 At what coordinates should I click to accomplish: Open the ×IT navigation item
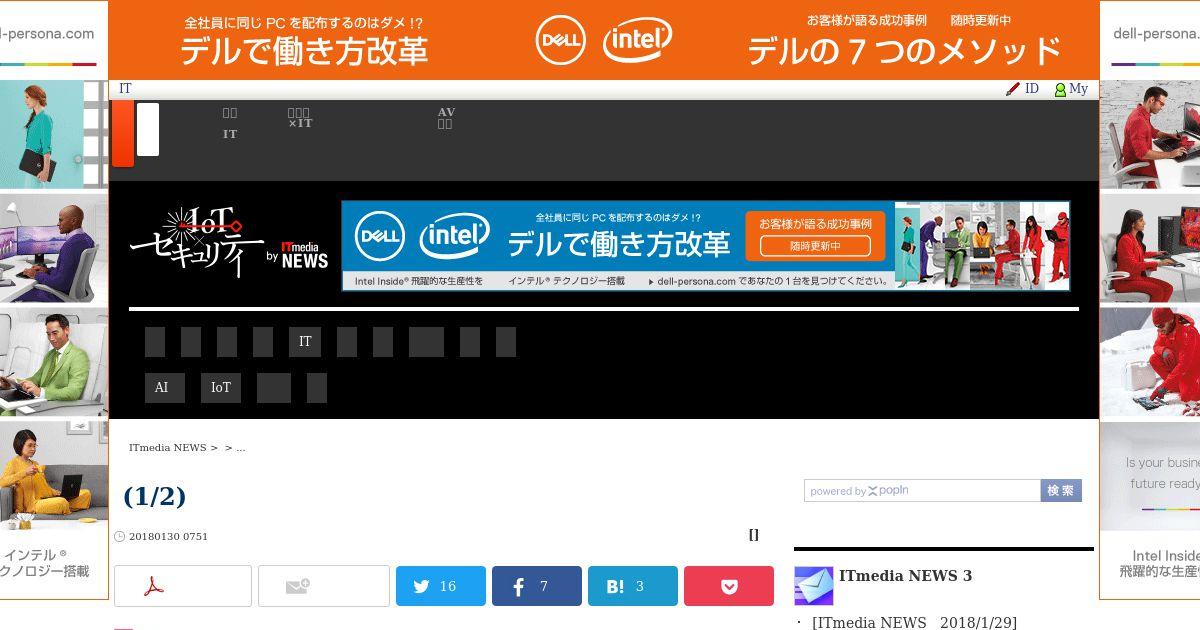[x=300, y=119]
